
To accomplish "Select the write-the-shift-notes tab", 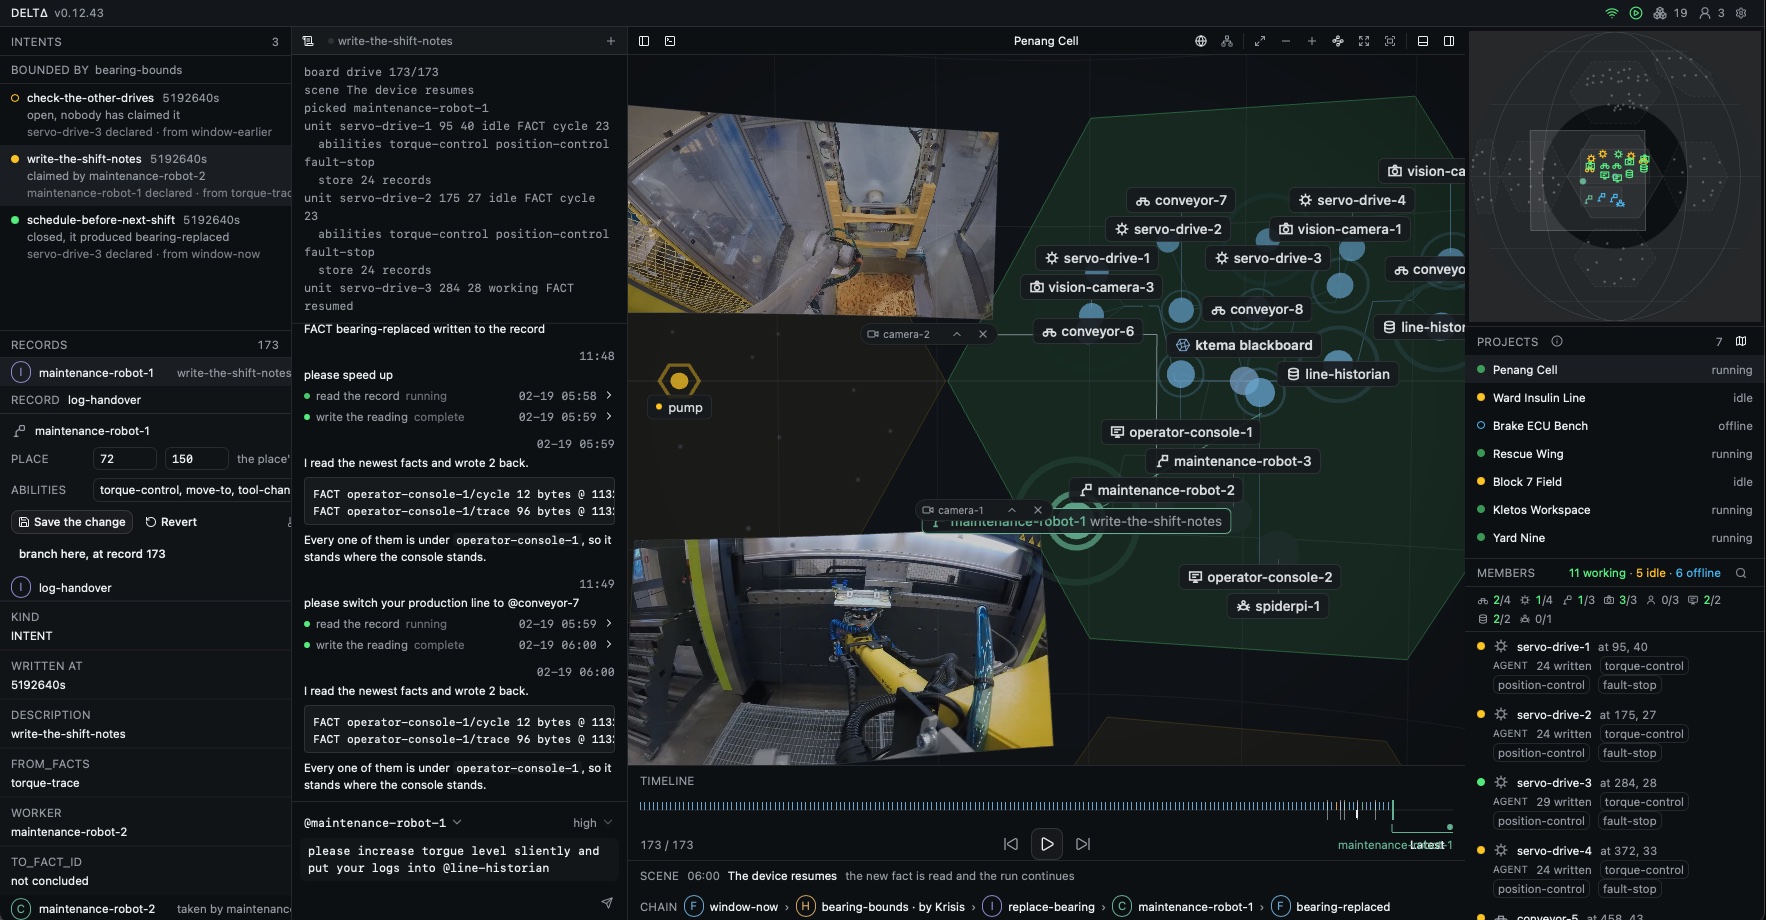I will click(x=395, y=41).
